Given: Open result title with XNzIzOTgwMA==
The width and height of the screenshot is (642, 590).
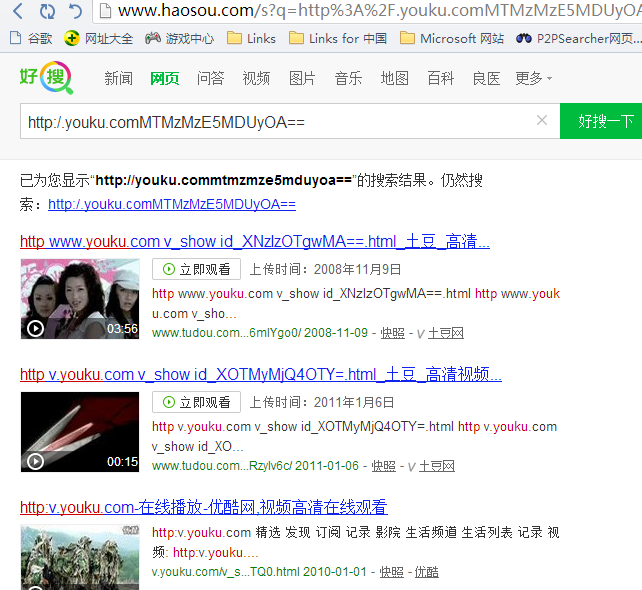Looking at the screenshot, I should (255, 242).
